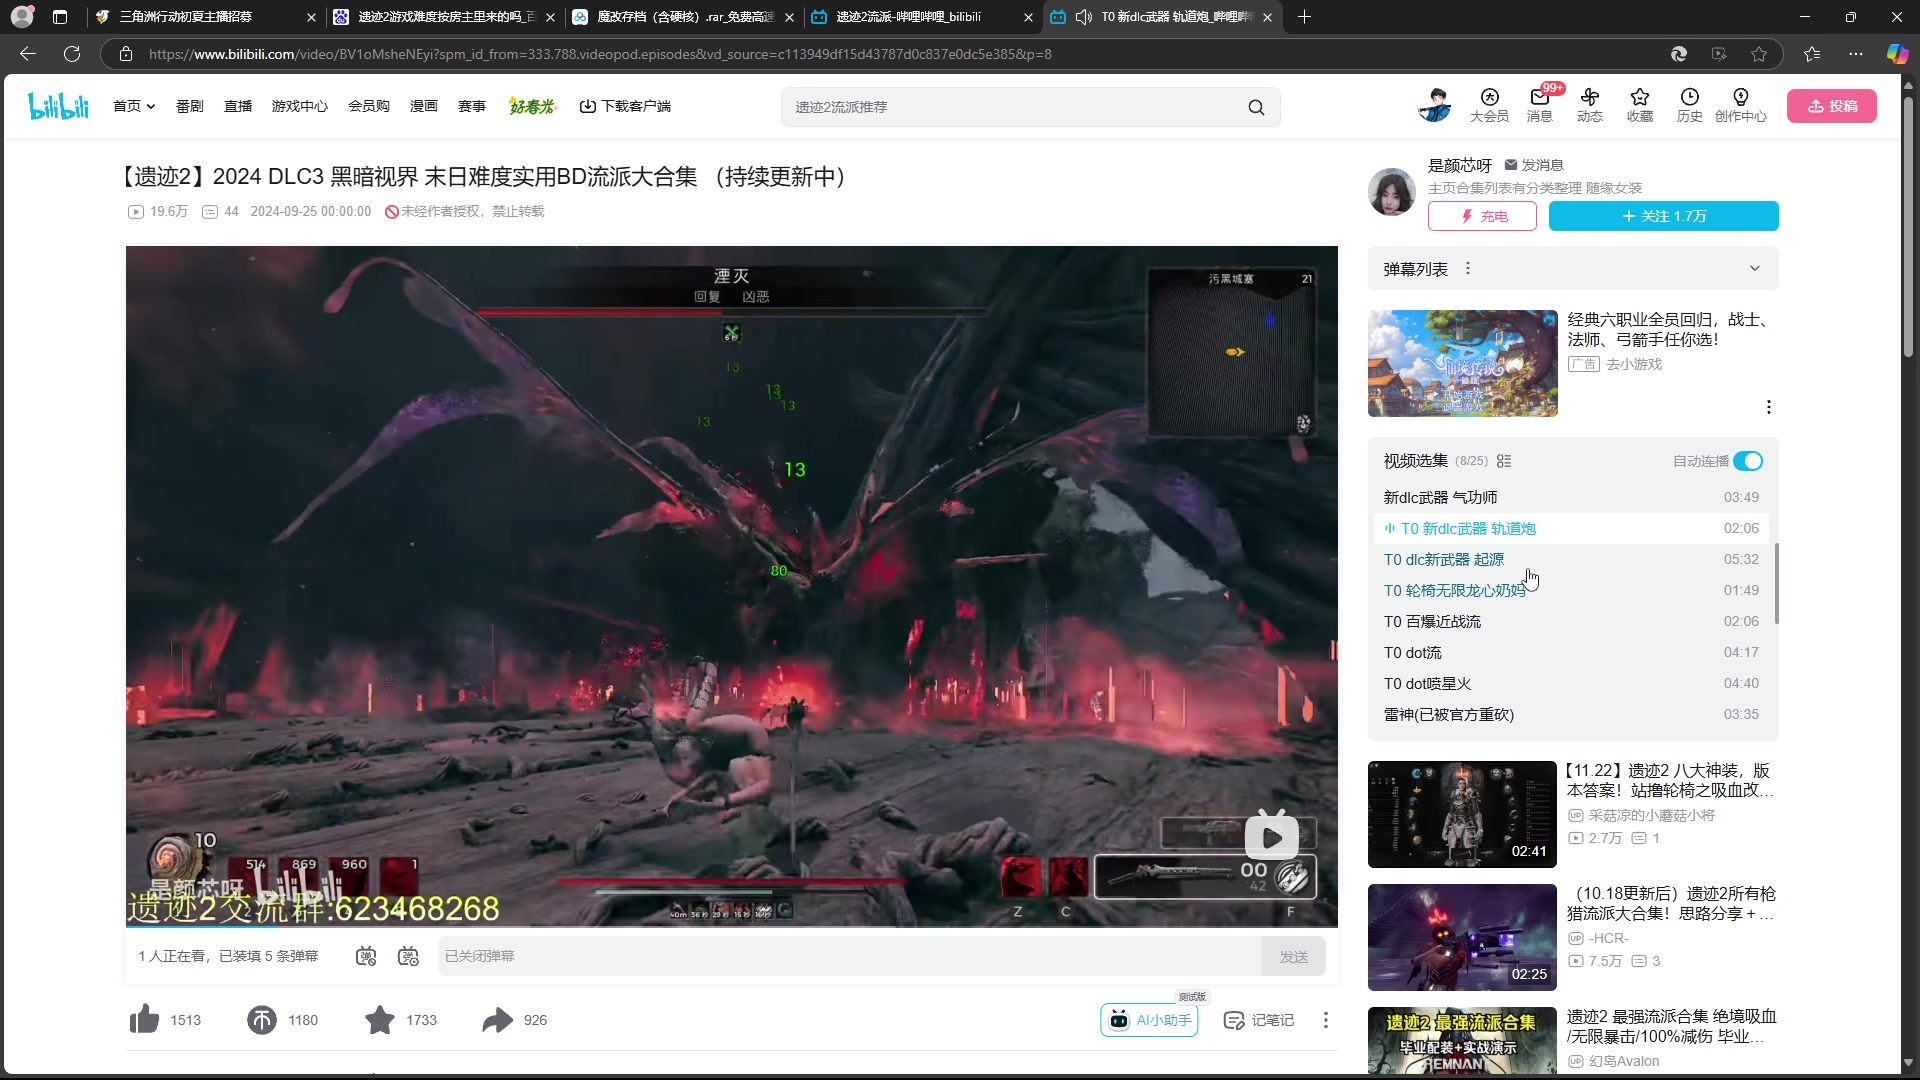Screen dimensions: 1920x1080
Task: Open the 漫画 nav item
Action: pos(424,106)
